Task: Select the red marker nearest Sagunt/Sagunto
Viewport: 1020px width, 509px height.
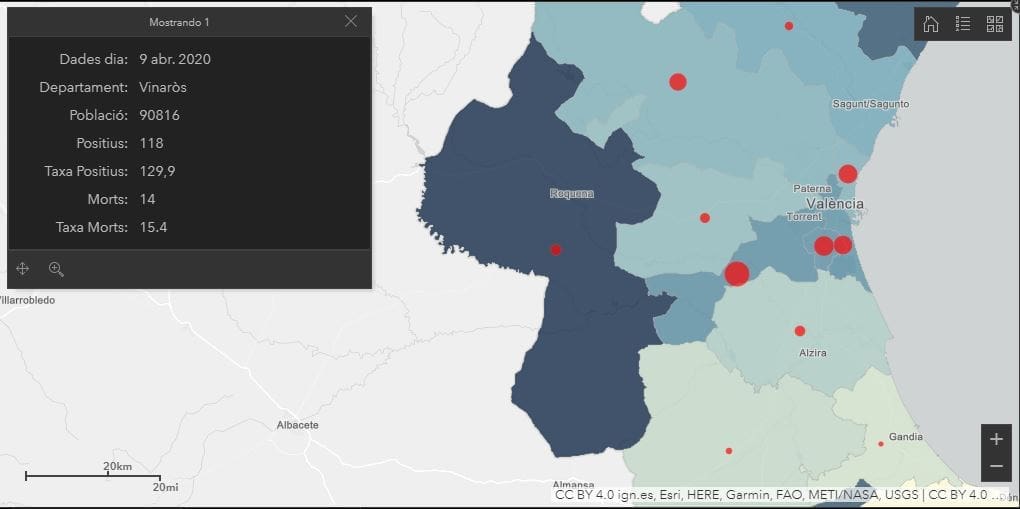Action: [847, 174]
